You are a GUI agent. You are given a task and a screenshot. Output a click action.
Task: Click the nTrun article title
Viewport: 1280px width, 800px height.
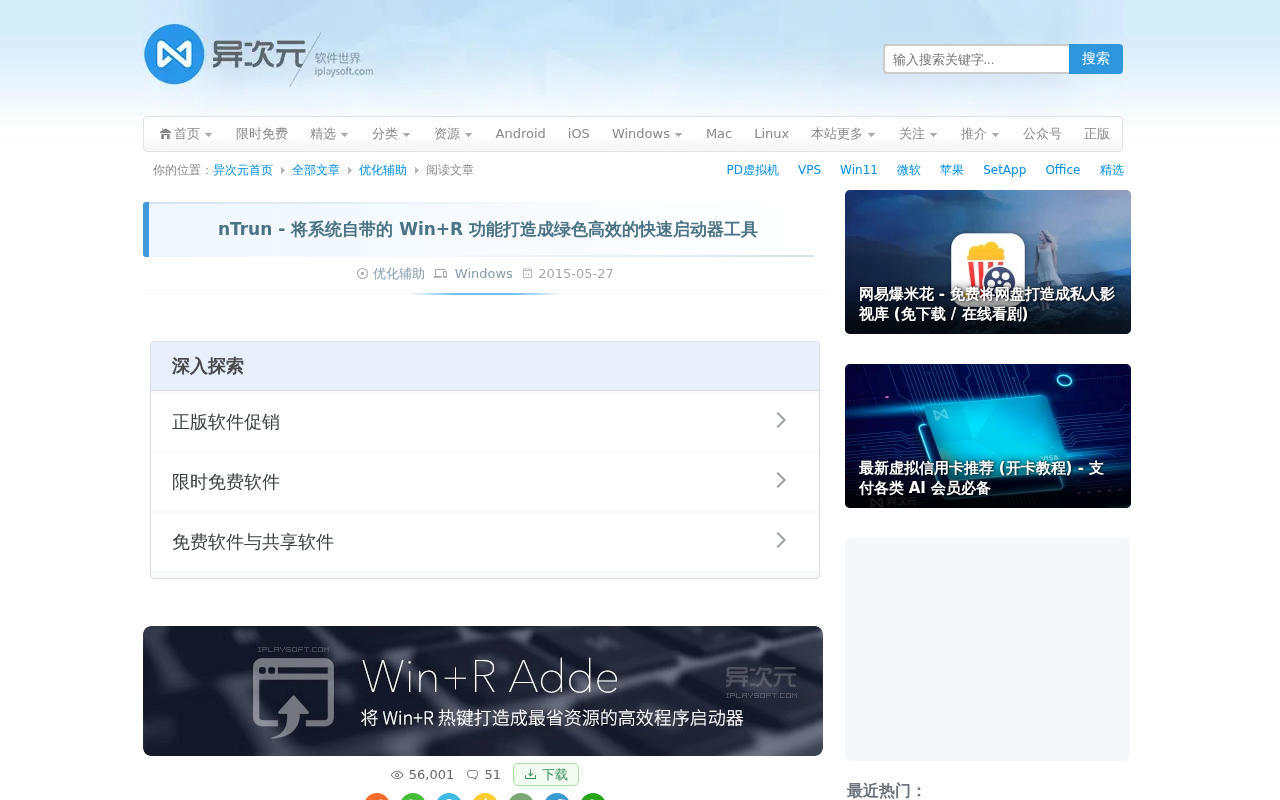[488, 229]
